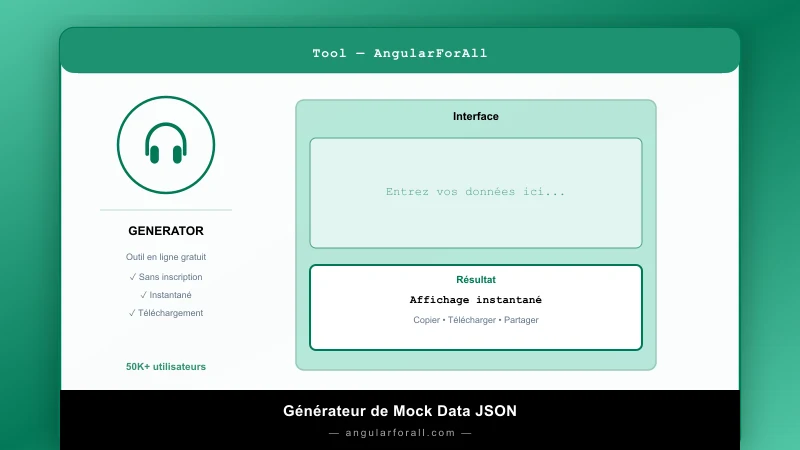
Task: Click the 'Affichage instantané' text
Action: click(x=476, y=300)
